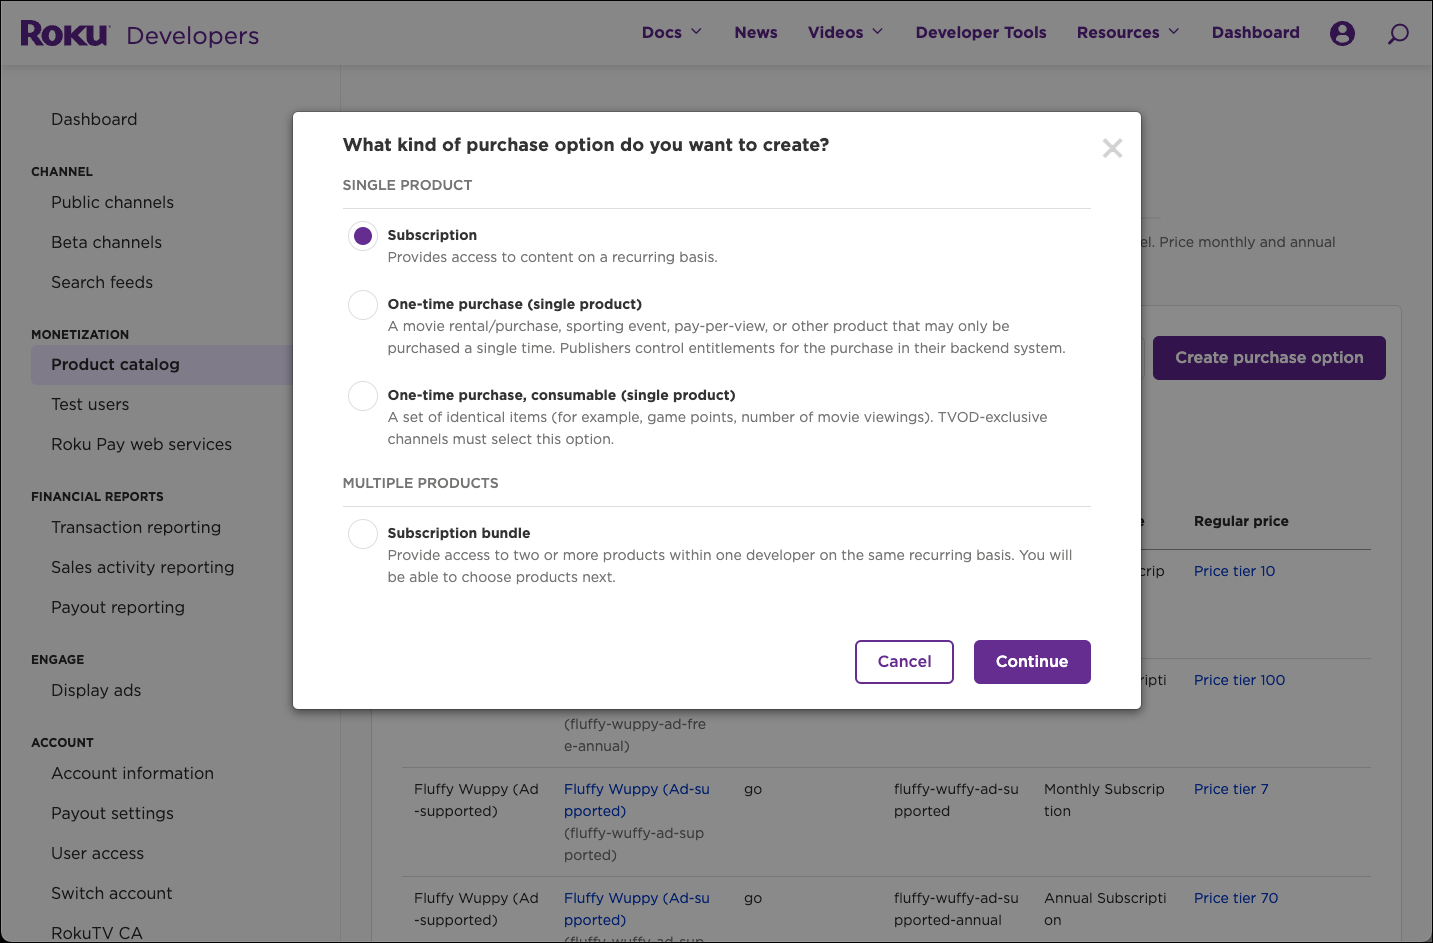Viewport: 1433px width, 943px height.
Task: Open the user account profile icon
Action: click(1342, 33)
